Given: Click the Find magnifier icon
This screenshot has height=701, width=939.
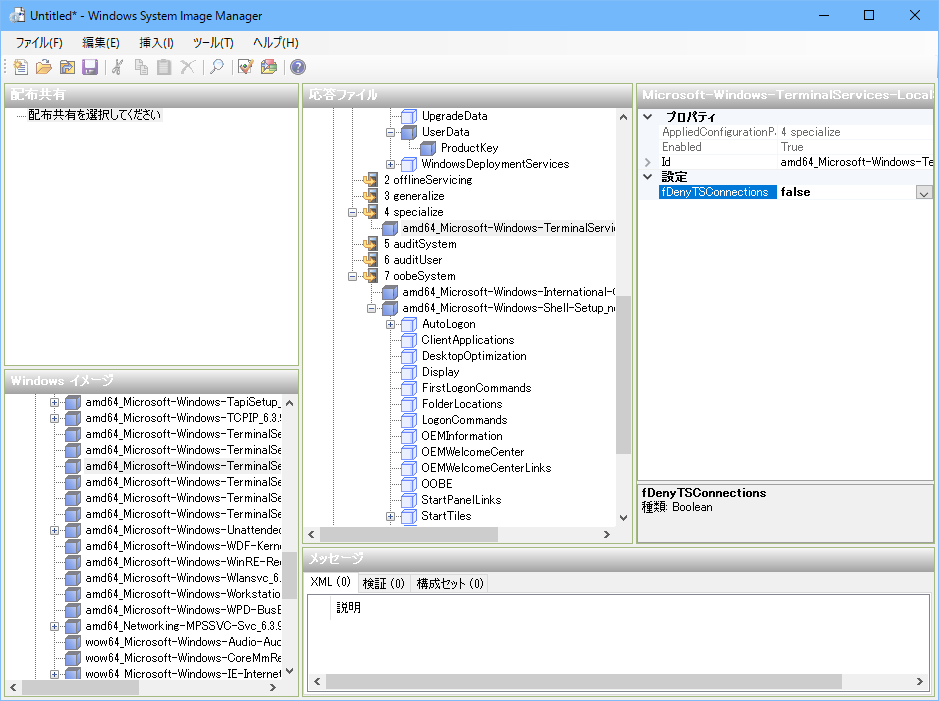Looking at the screenshot, I should 217,67.
